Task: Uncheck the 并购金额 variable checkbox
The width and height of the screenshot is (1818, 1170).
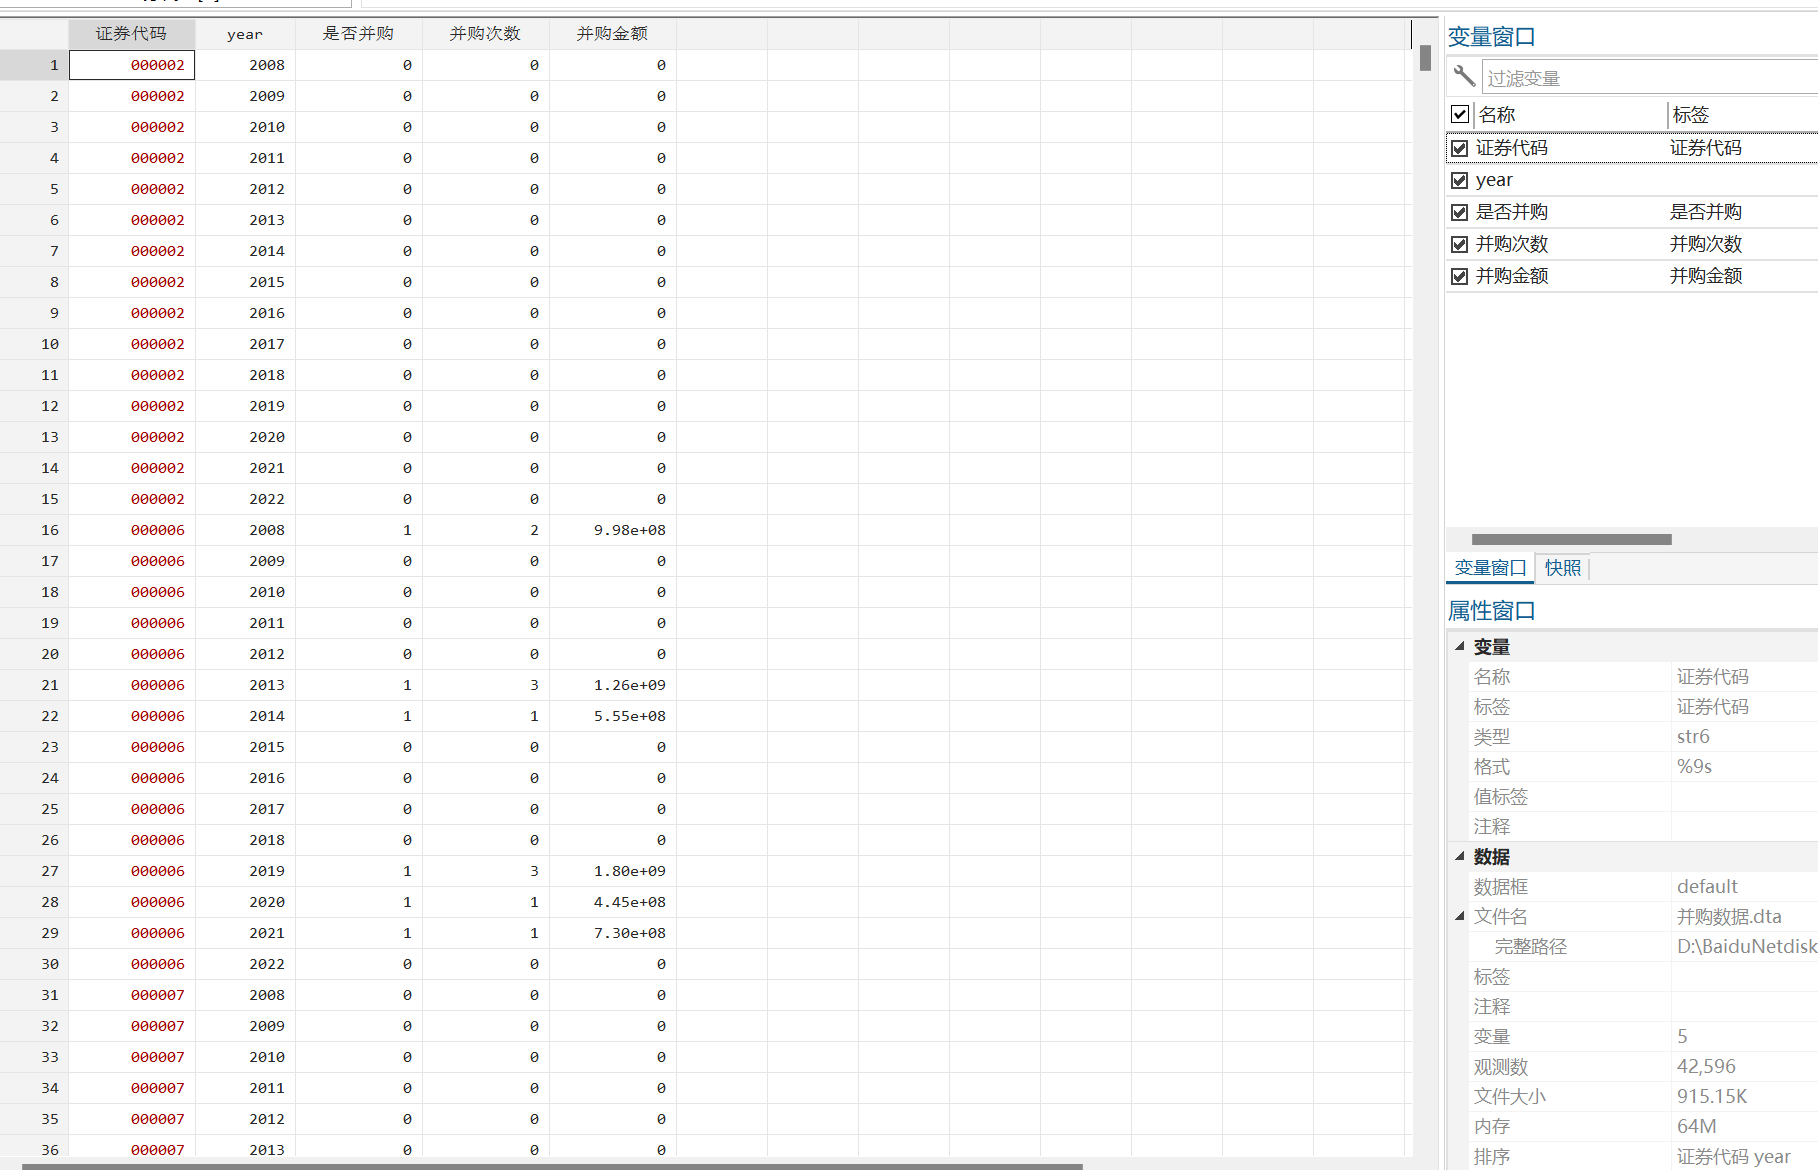Action: (1460, 276)
